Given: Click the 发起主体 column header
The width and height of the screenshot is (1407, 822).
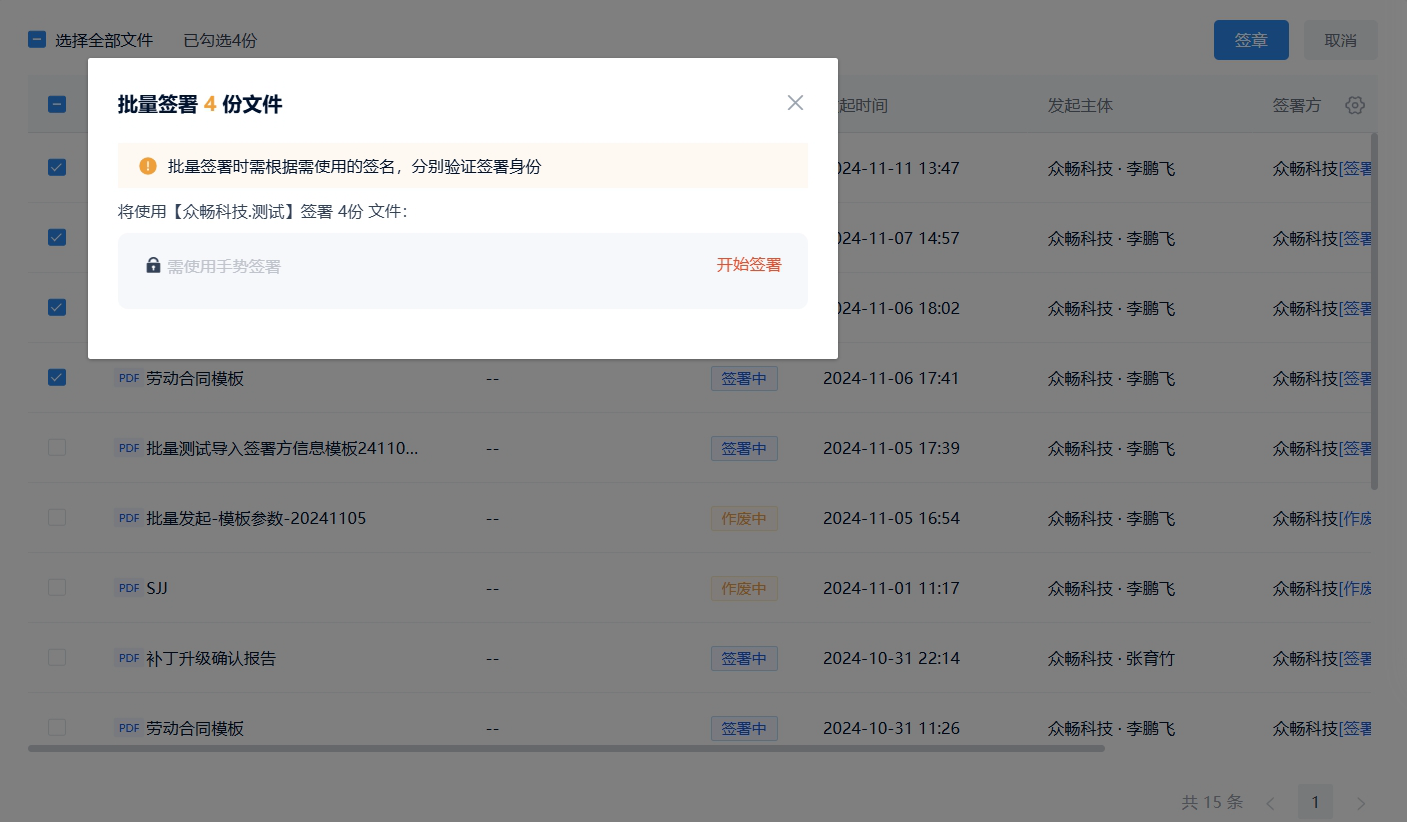Looking at the screenshot, I should coord(1080,105).
